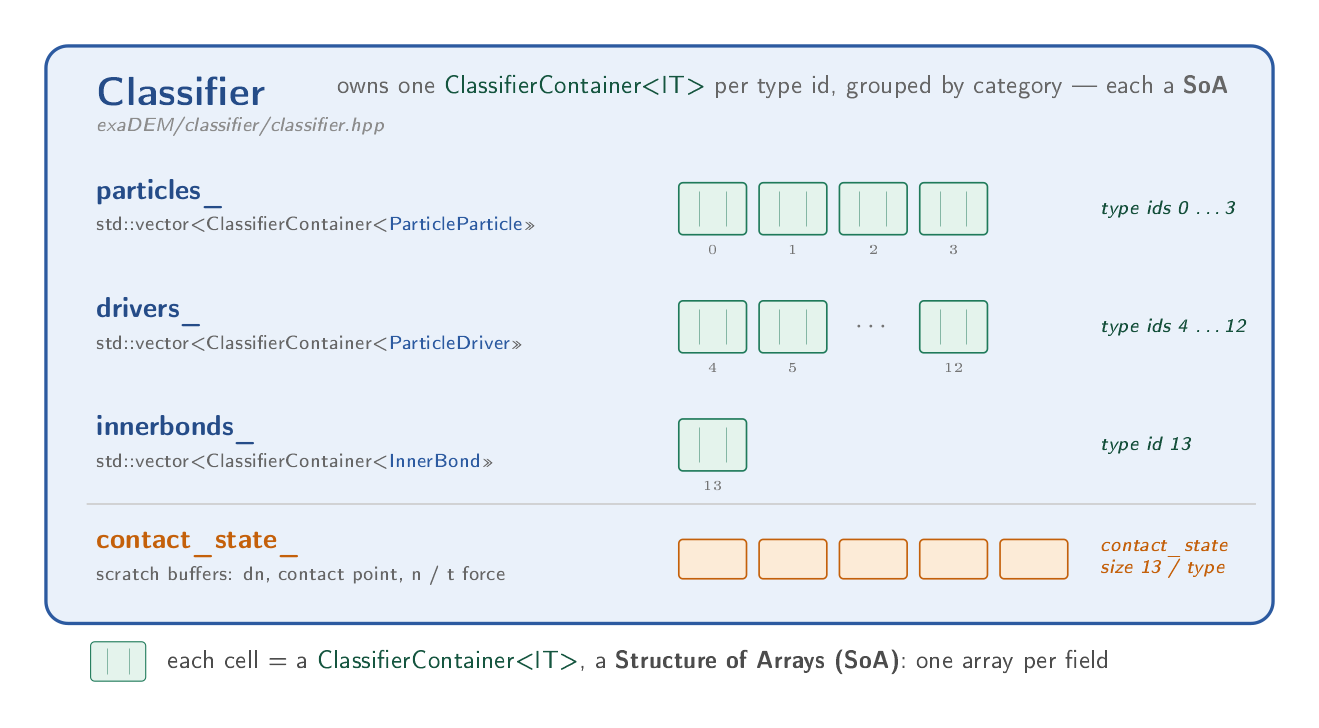Click the ellipsis between drivers cells
Screen dimensions: 1319x728
[872, 326]
